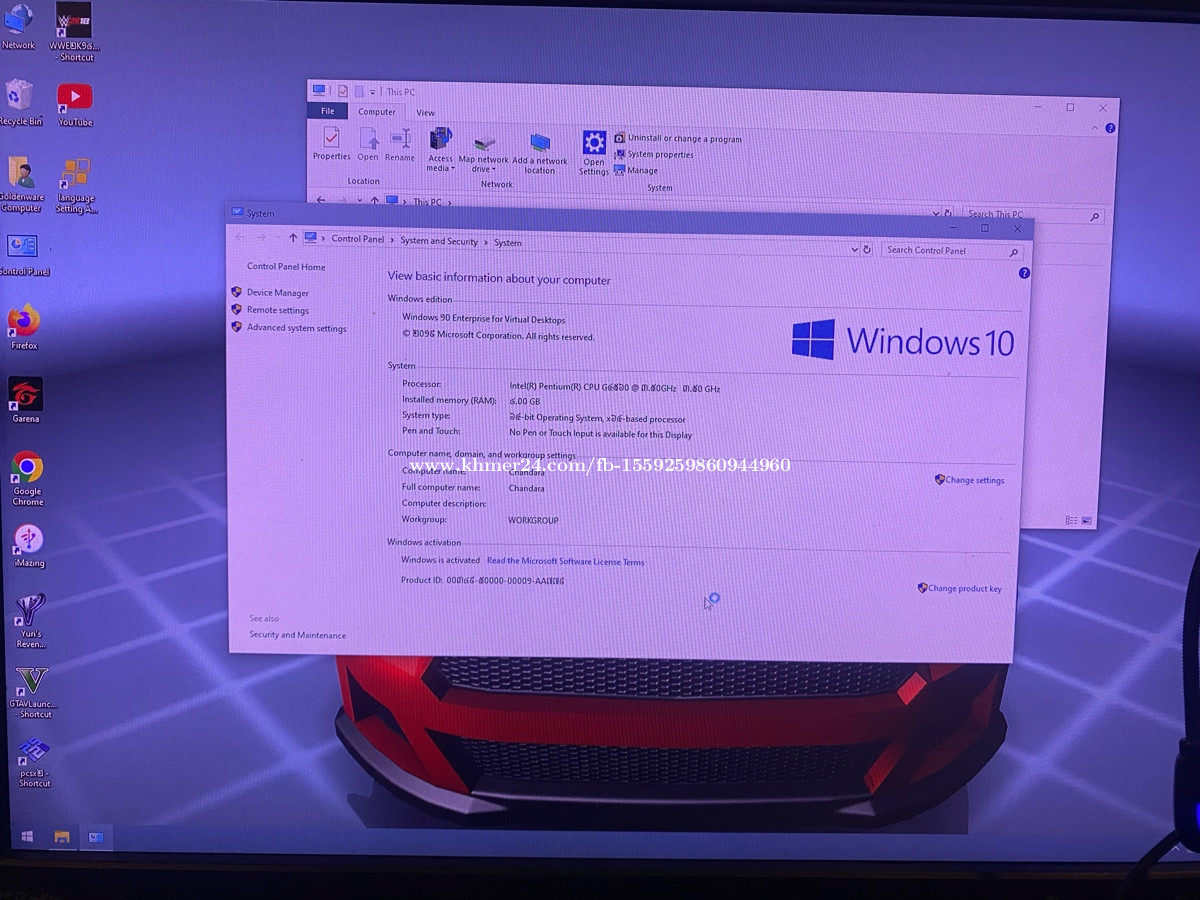1200x900 pixels.
Task: Click Add a network location icon
Action: point(540,153)
